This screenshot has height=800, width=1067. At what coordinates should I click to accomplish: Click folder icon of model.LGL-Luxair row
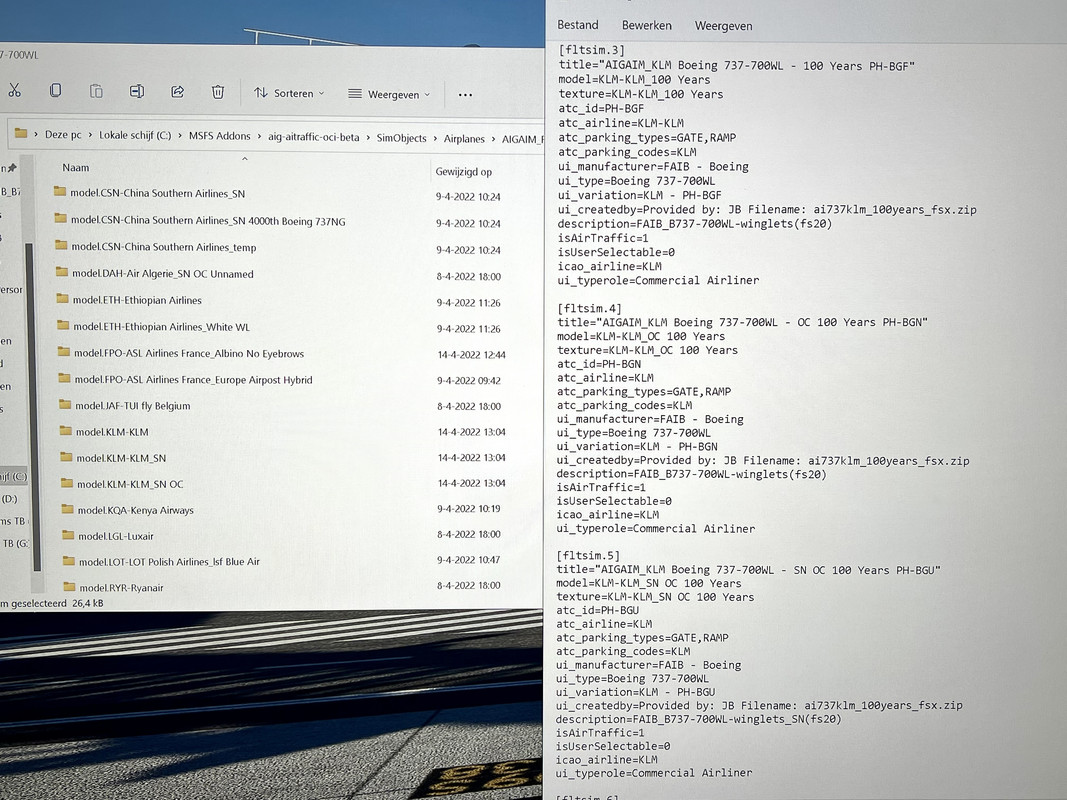tap(68, 535)
